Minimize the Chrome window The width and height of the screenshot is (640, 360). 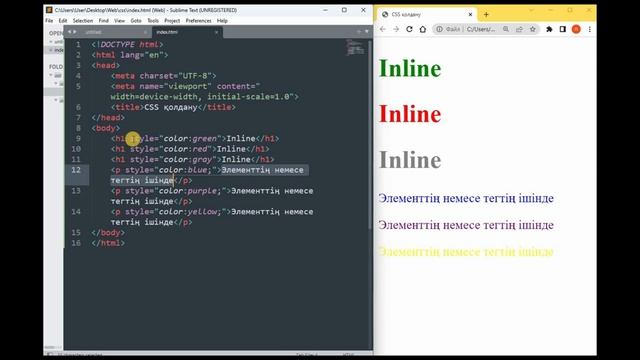click(x=550, y=10)
